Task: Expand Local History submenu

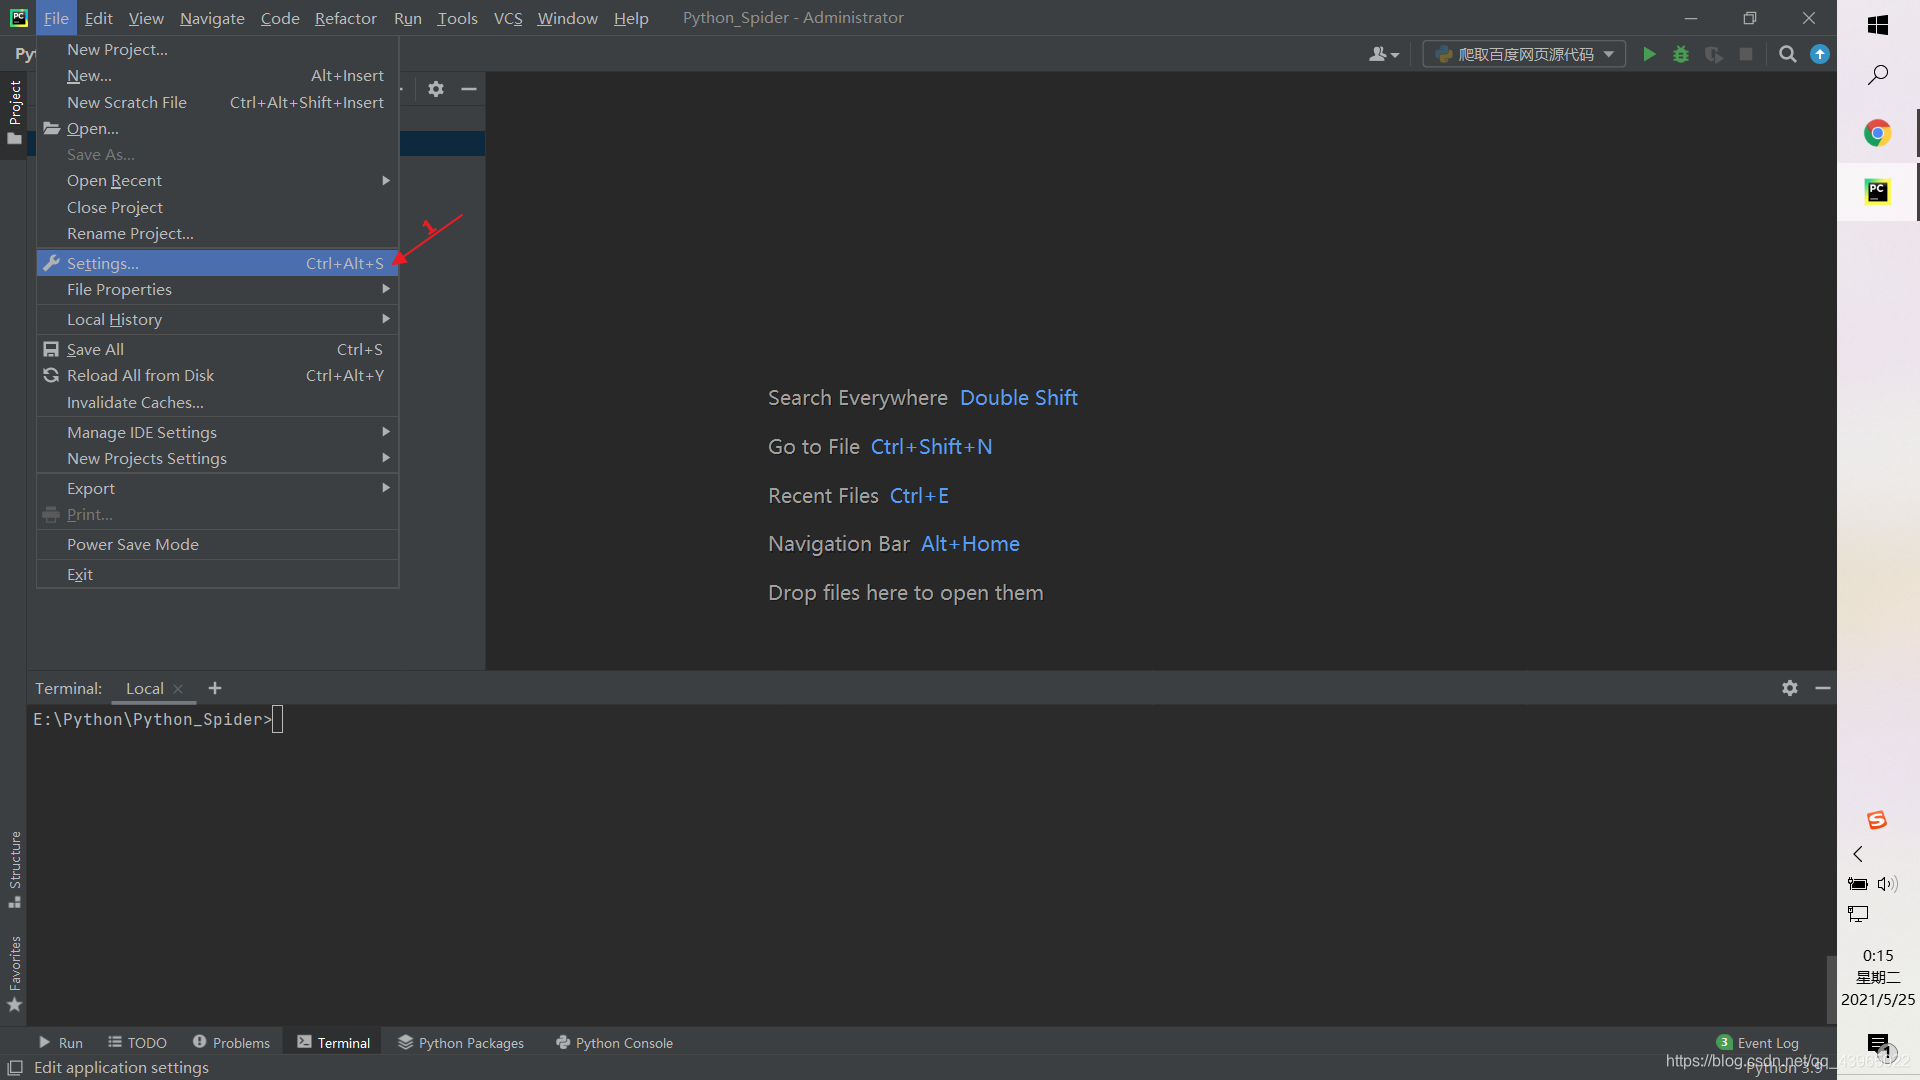Action: point(217,319)
